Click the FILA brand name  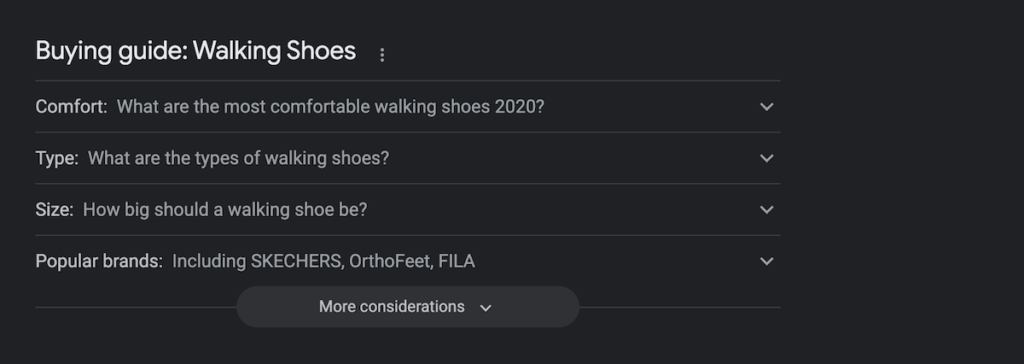coord(456,261)
